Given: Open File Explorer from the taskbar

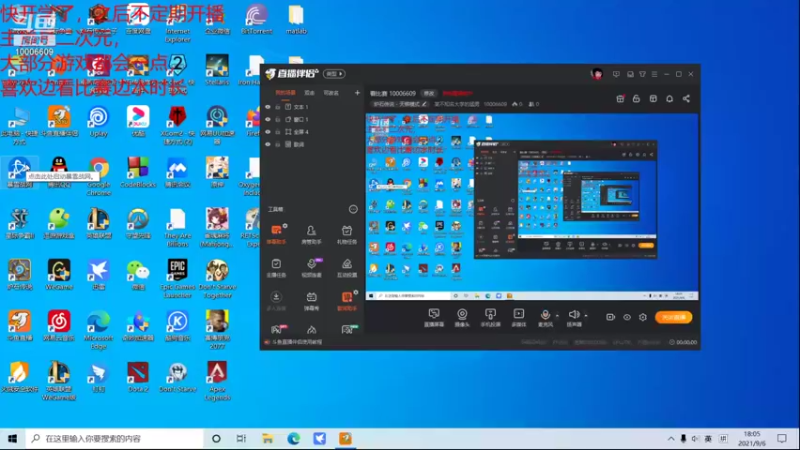Looking at the screenshot, I should [x=267, y=439].
